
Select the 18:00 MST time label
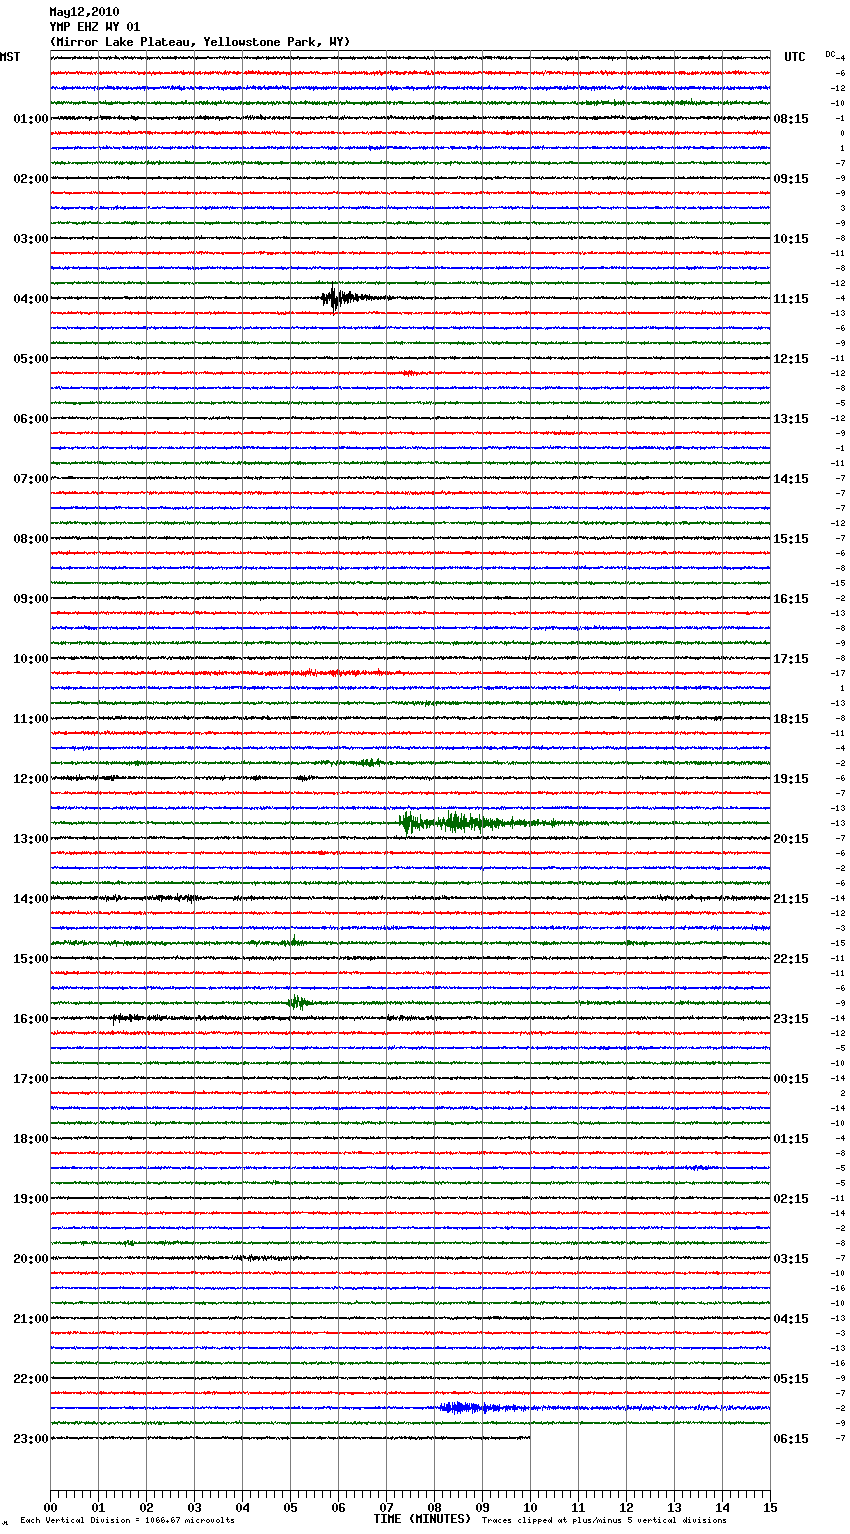[x=30, y=1139]
